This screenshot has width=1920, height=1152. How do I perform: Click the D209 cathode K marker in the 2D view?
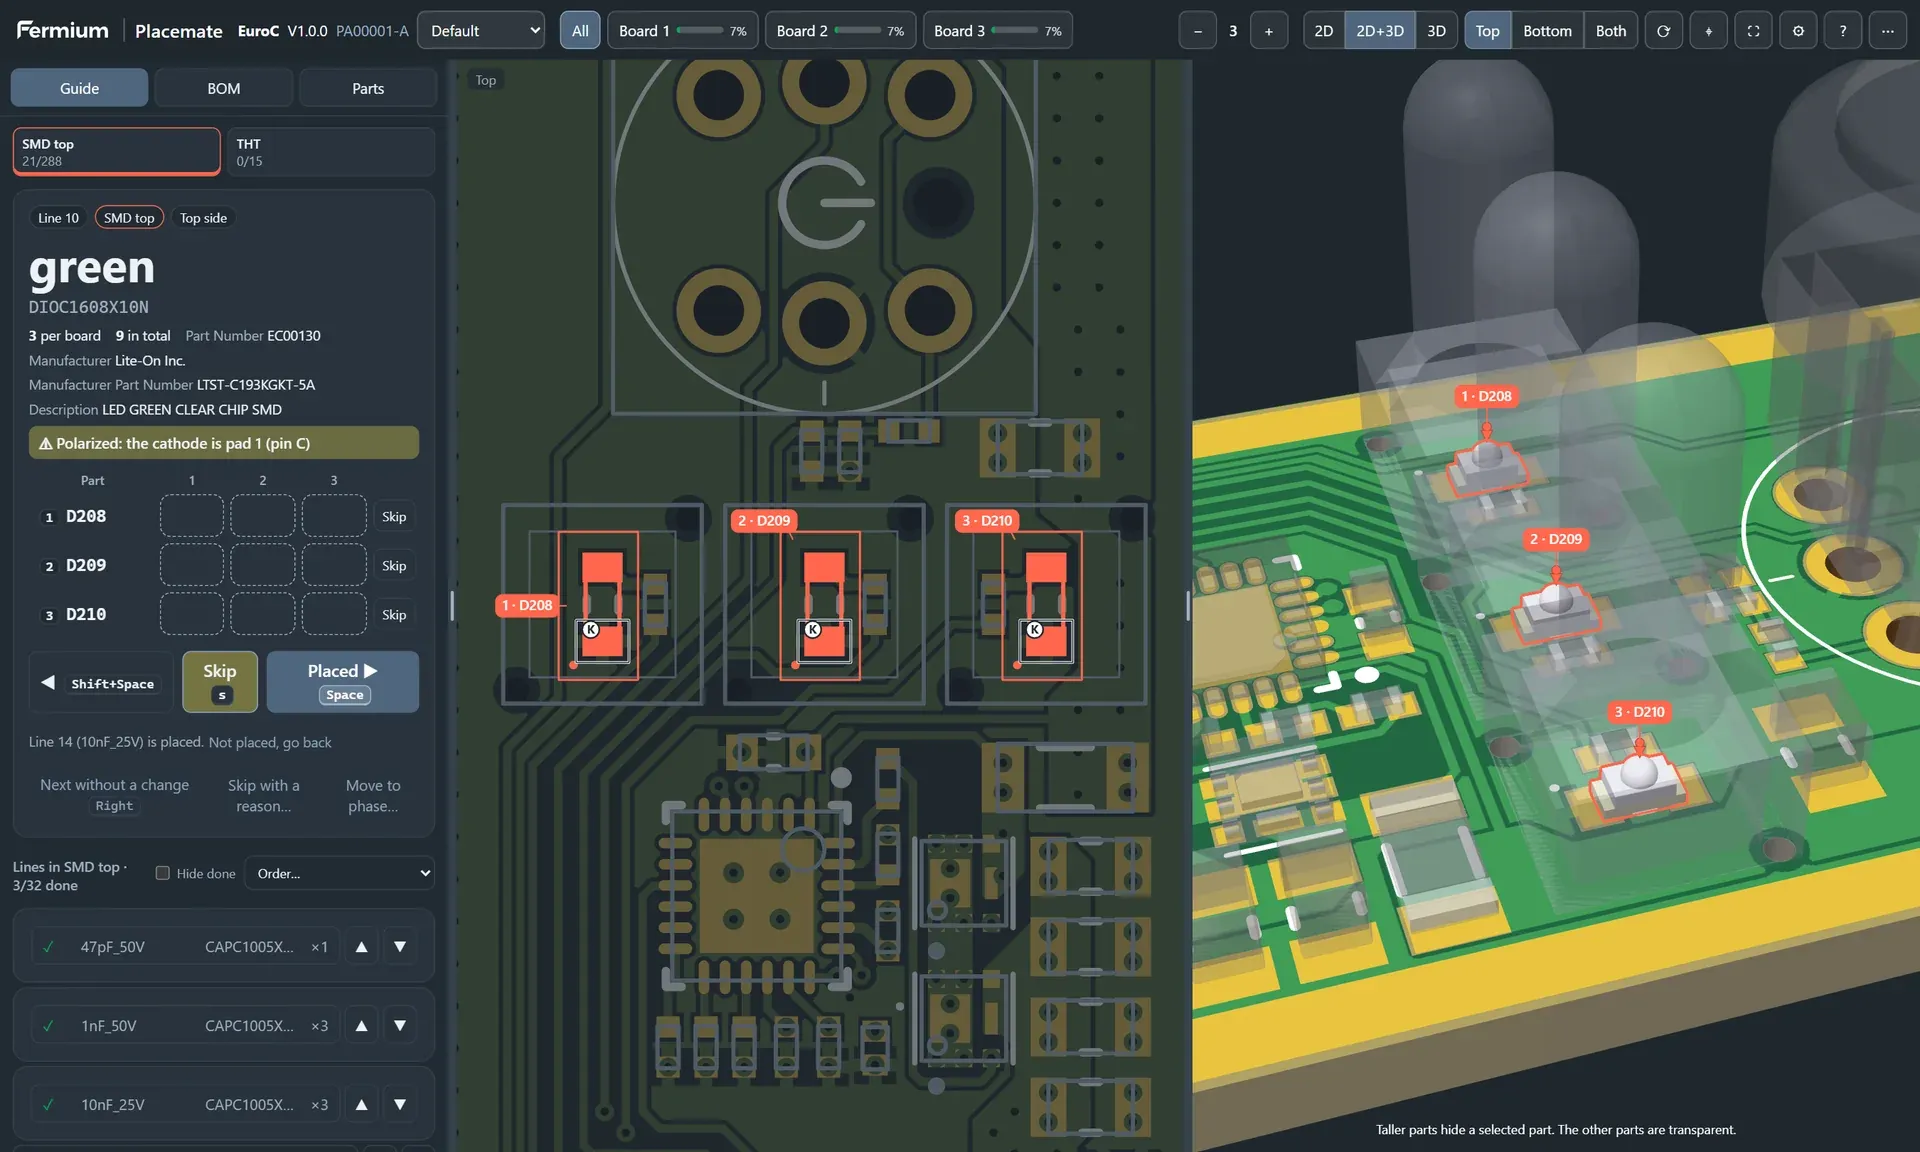813,629
